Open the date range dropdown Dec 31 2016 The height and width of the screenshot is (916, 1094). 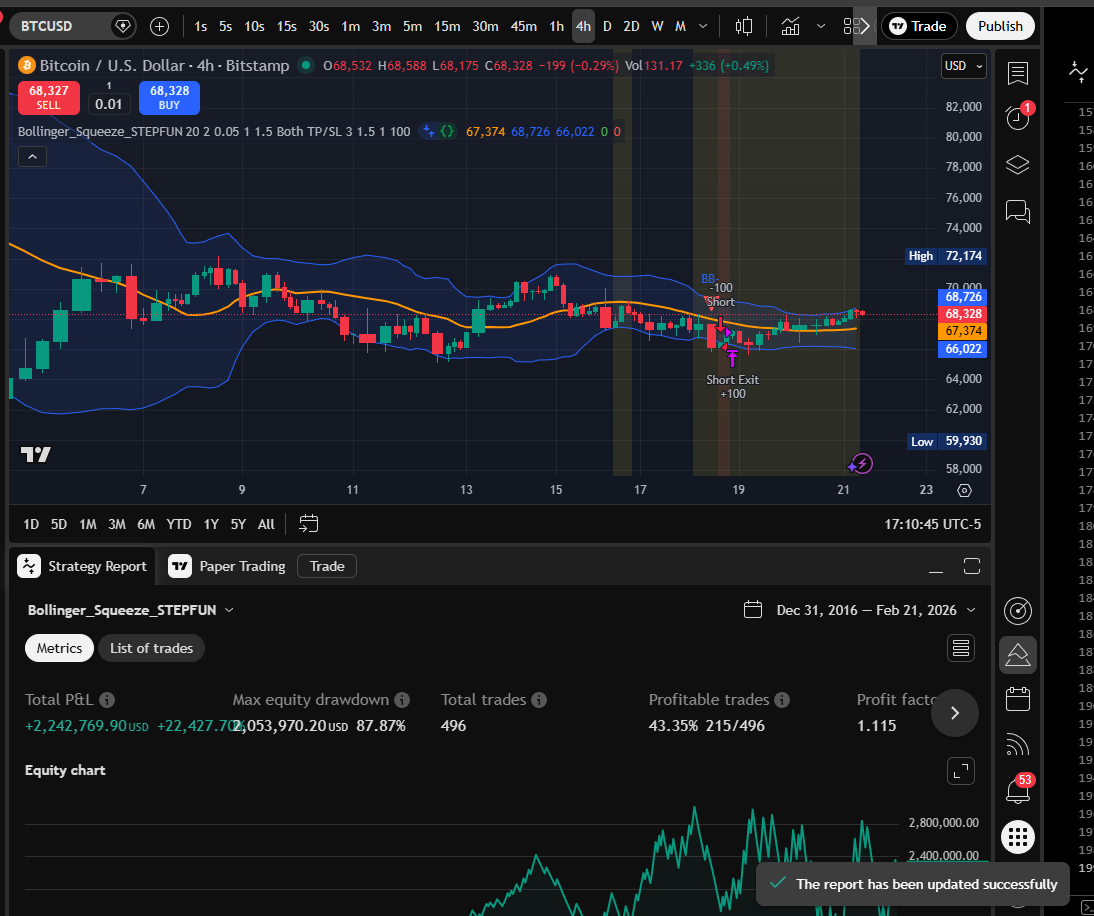click(860, 609)
